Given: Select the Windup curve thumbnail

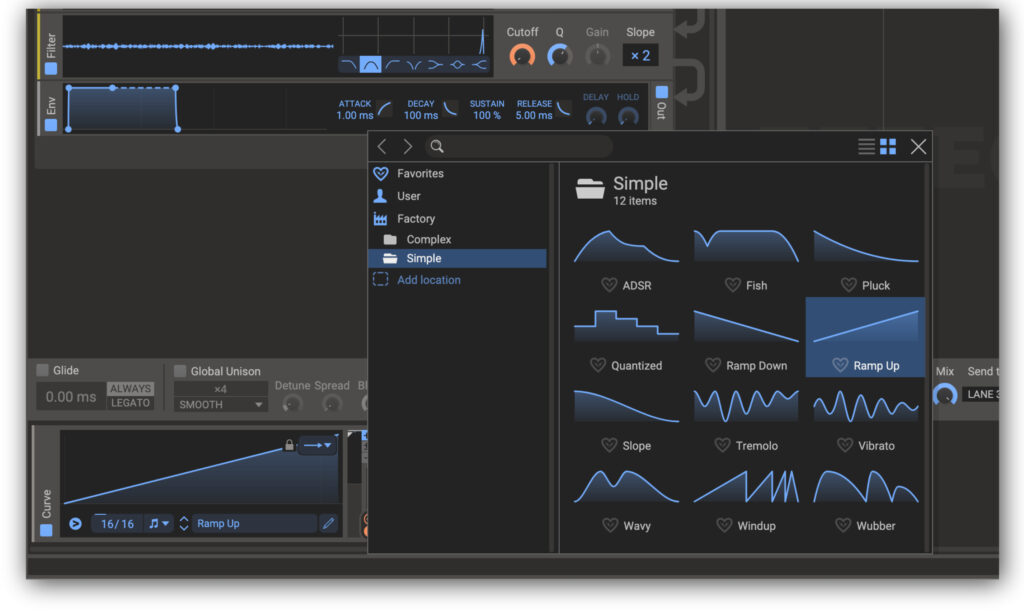Looking at the screenshot, I should coord(746,487).
